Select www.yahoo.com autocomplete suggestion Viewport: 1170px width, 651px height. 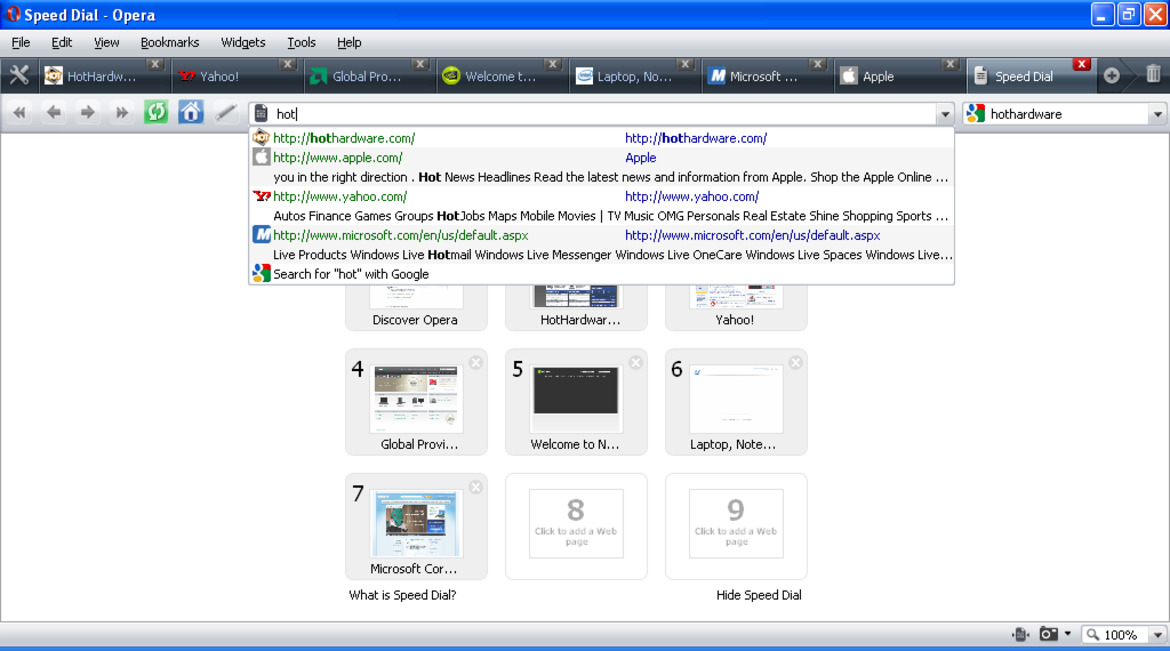(x=601, y=206)
